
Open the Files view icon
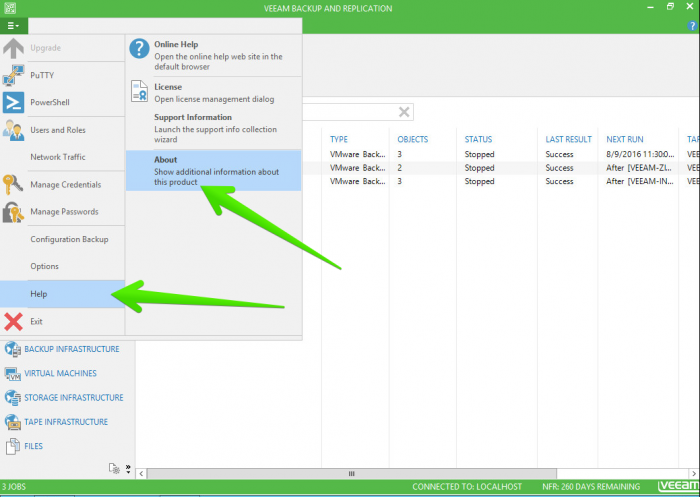click(x=12, y=446)
